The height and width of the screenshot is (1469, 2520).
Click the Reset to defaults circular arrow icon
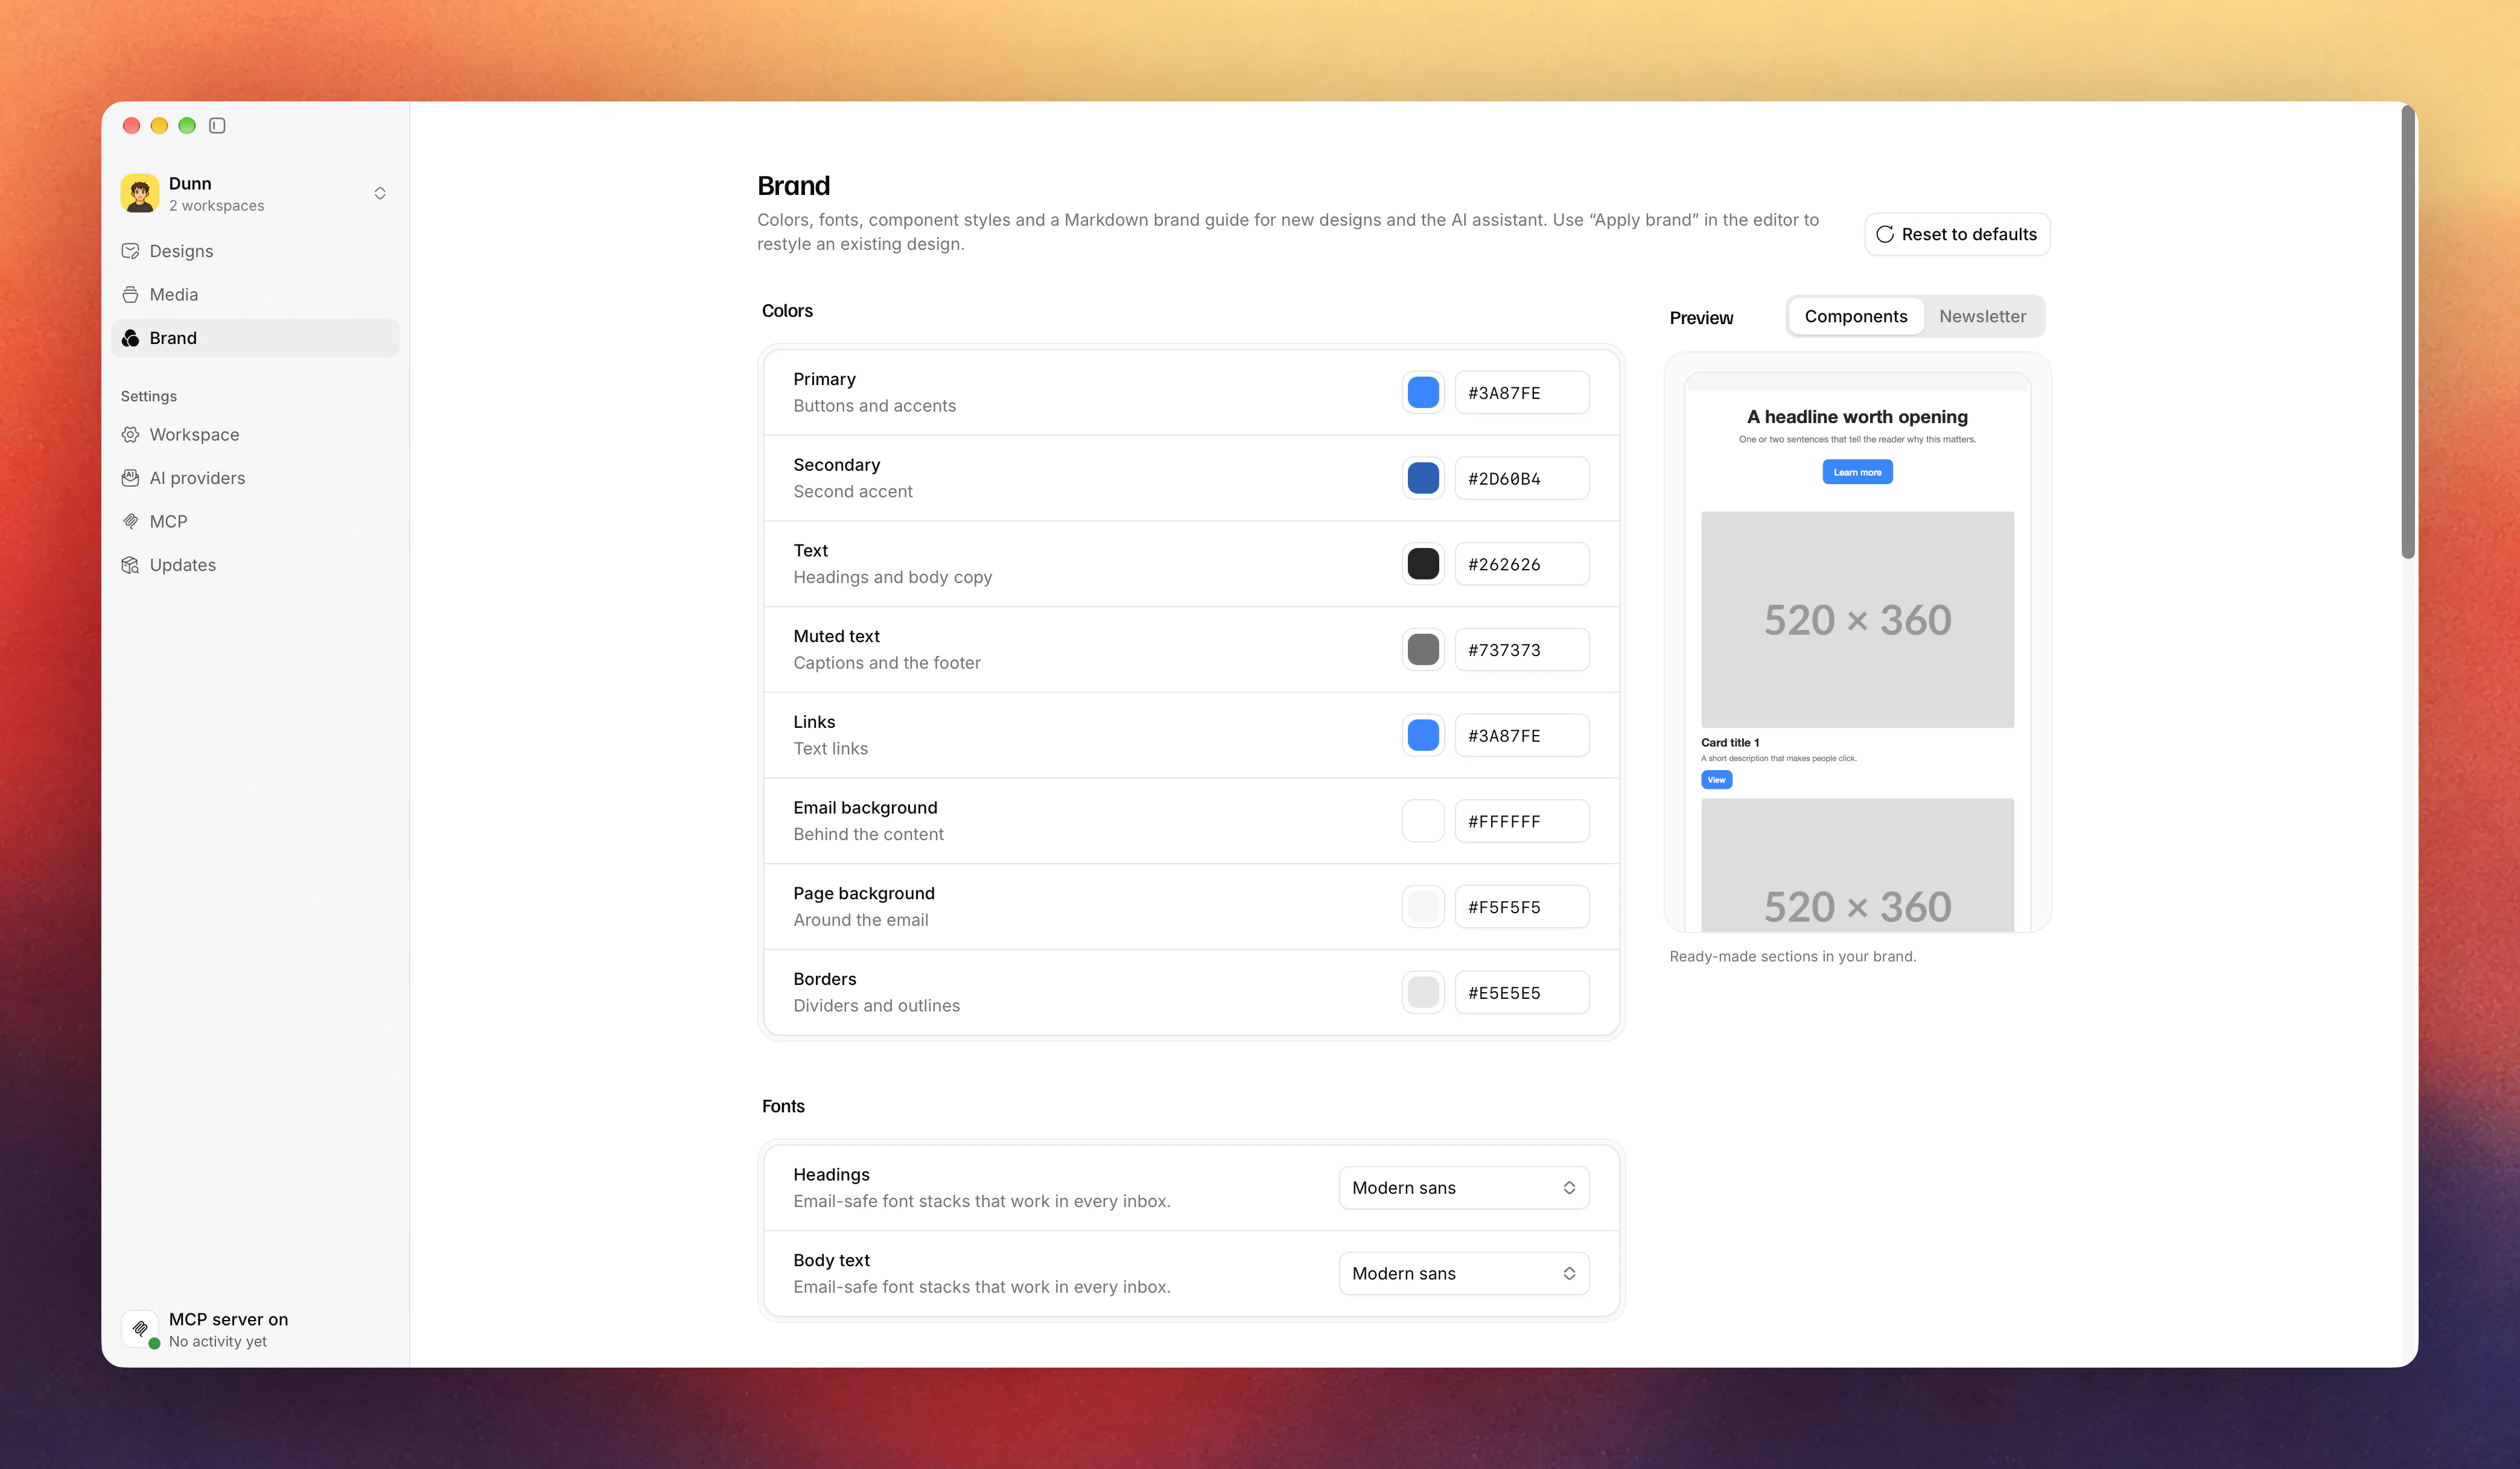(1885, 234)
